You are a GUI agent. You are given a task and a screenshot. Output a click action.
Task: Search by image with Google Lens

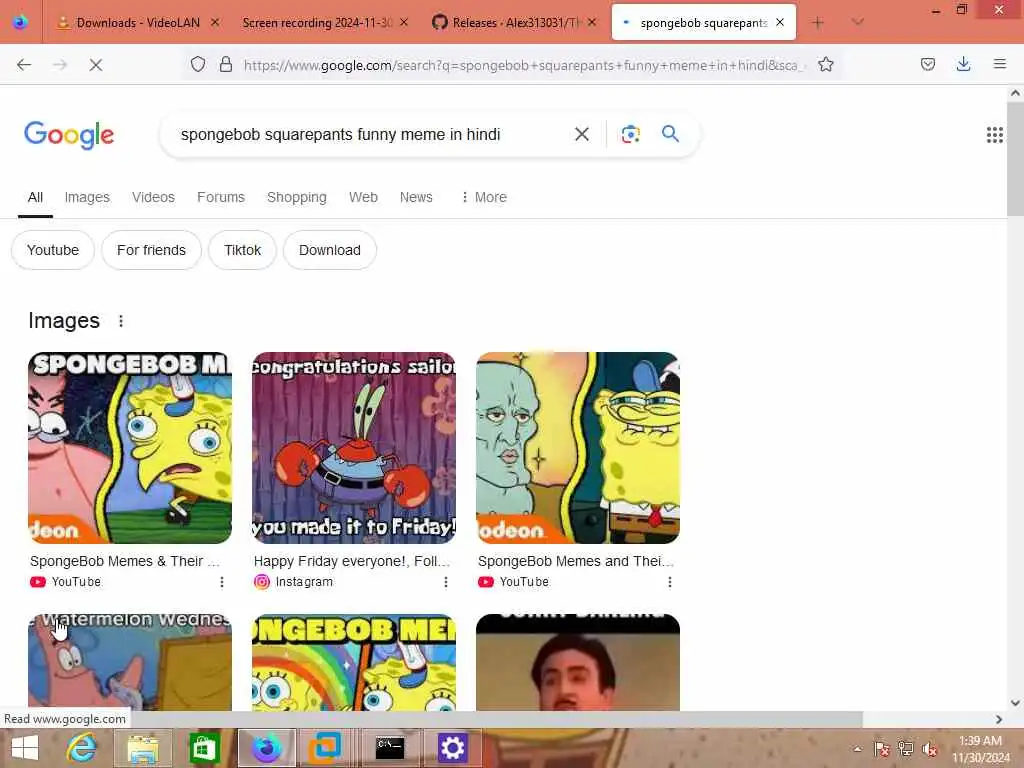tap(630, 134)
